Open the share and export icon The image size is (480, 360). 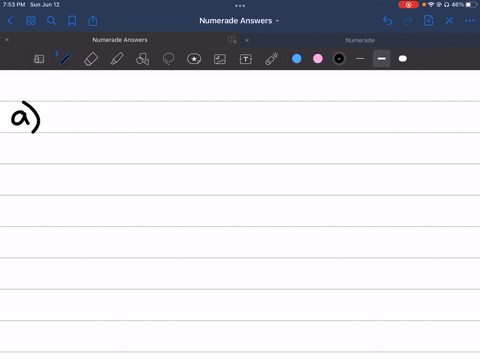(x=93, y=21)
